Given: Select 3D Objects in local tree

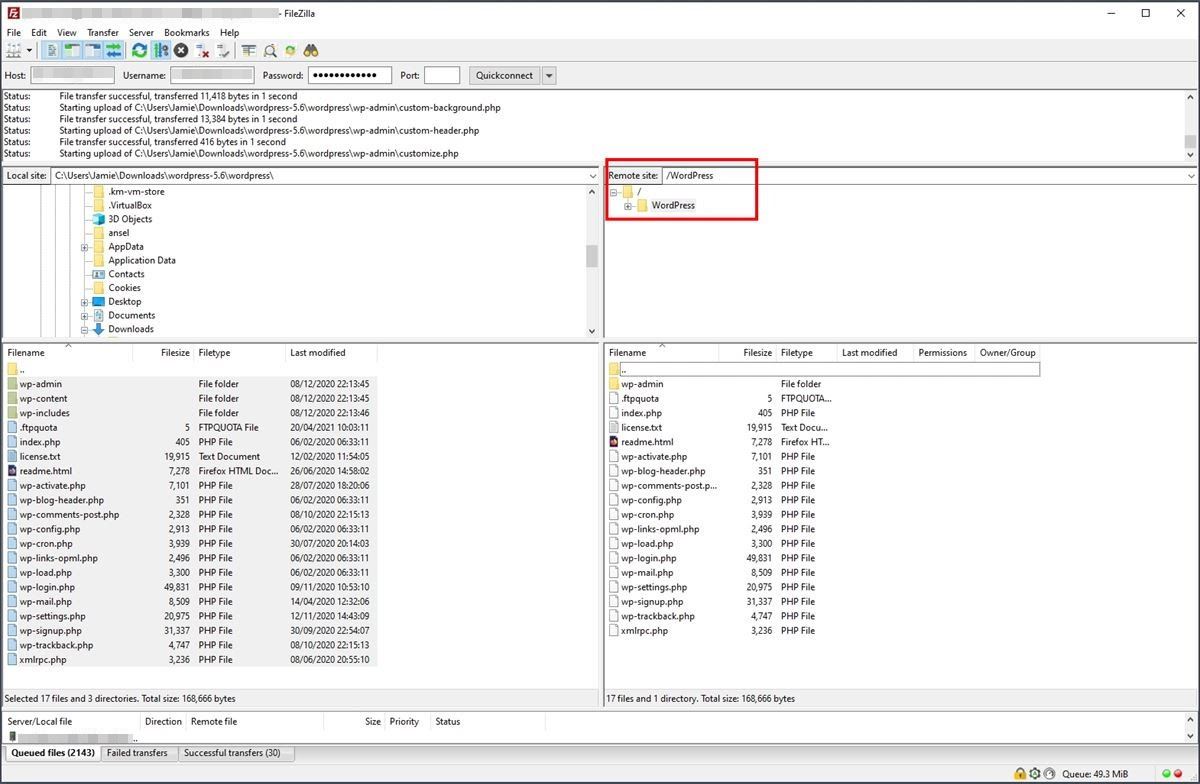Looking at the screenshot, I should (x=130, y=219).
